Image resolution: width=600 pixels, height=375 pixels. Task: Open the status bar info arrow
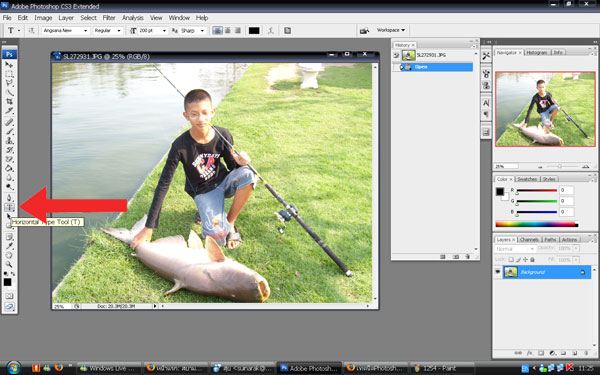155,306
